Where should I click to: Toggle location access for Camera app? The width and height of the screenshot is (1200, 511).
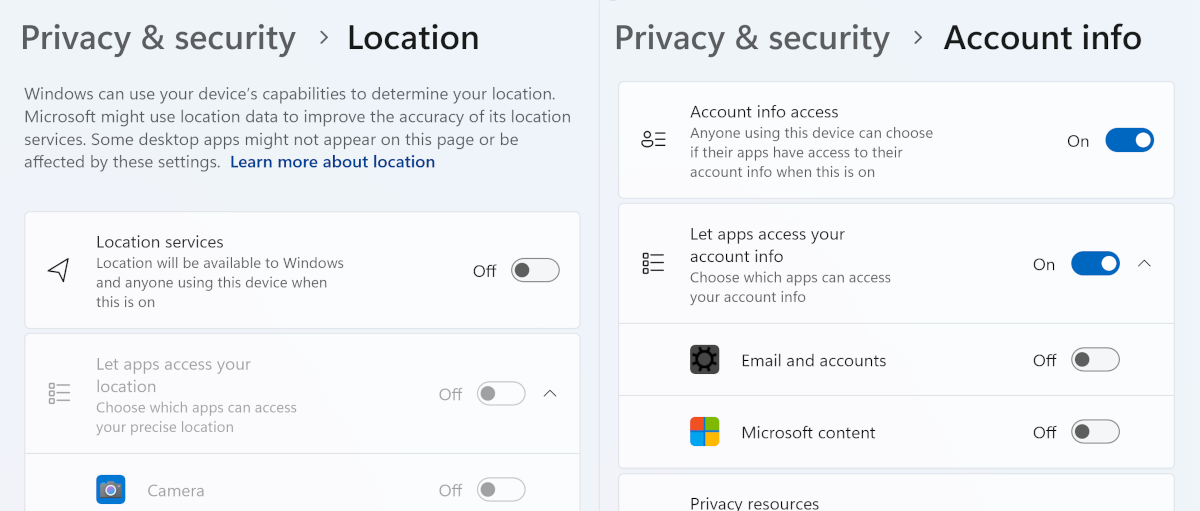pyautogui.click(x=501, y=490)
